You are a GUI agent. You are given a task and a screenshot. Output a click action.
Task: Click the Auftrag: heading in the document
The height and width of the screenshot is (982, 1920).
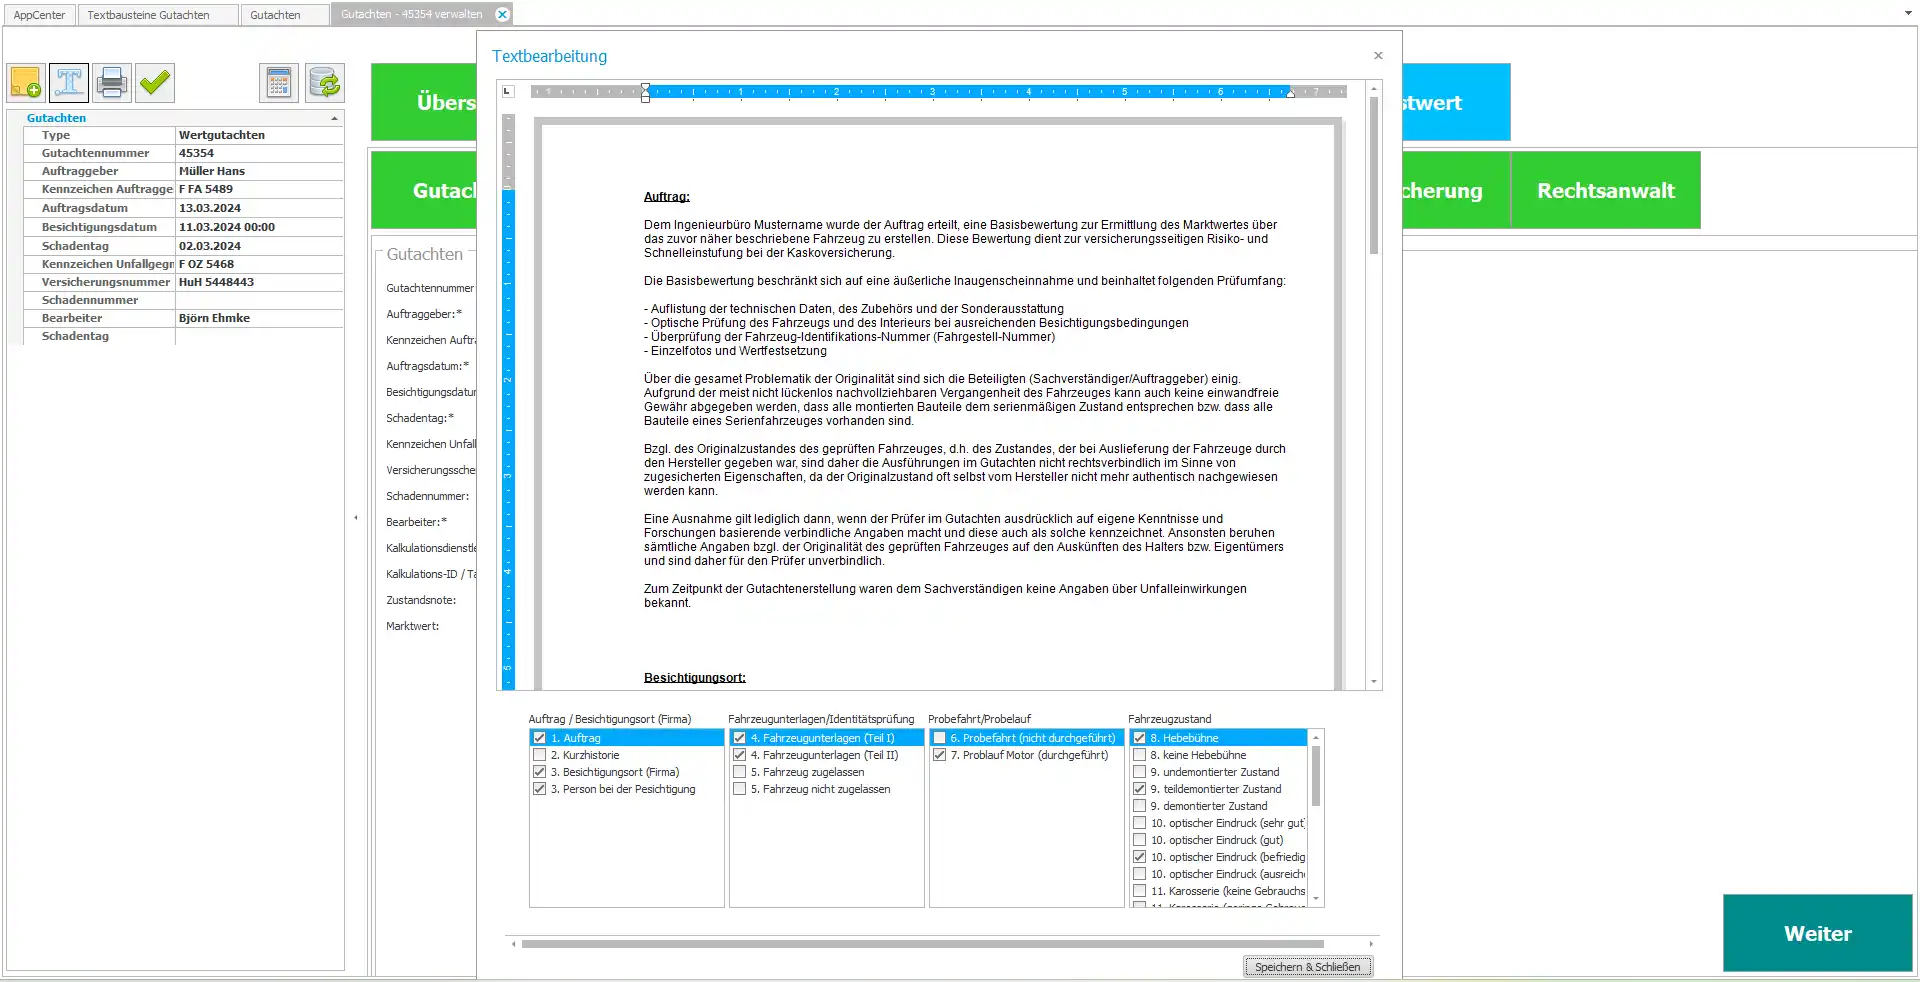coord(667,197)
